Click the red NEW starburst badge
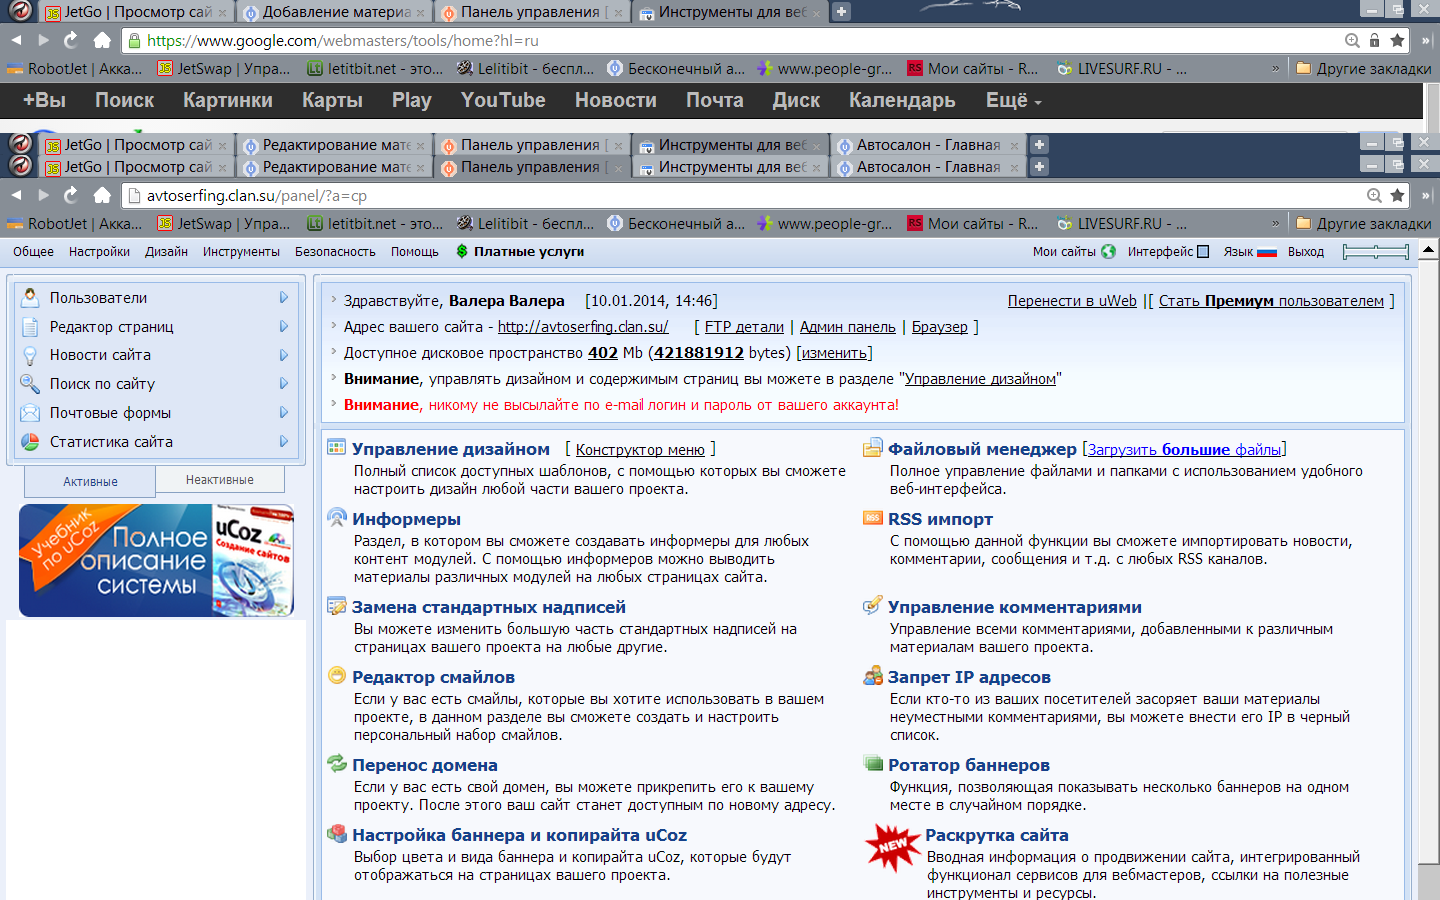The image size is (1440, 900). 892,848
